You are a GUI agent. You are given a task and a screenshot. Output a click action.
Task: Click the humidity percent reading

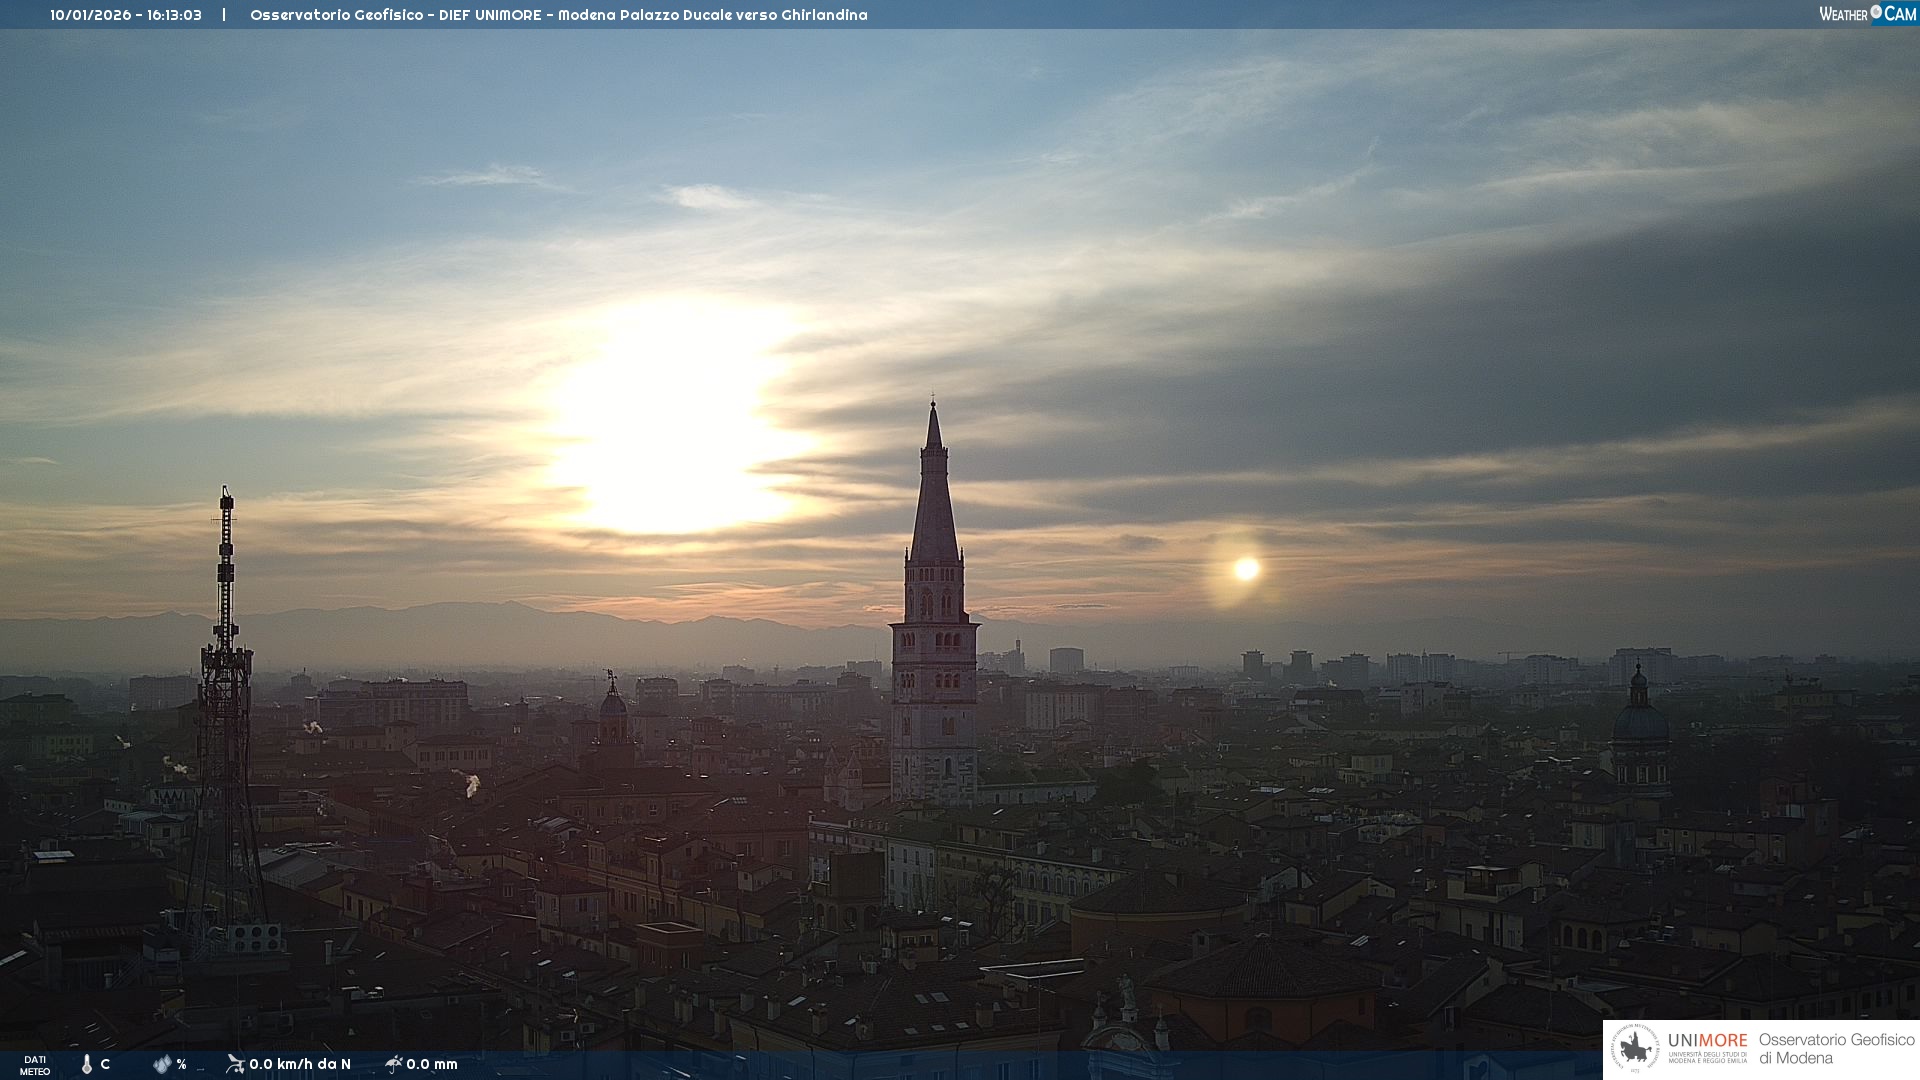[181, 1064]
